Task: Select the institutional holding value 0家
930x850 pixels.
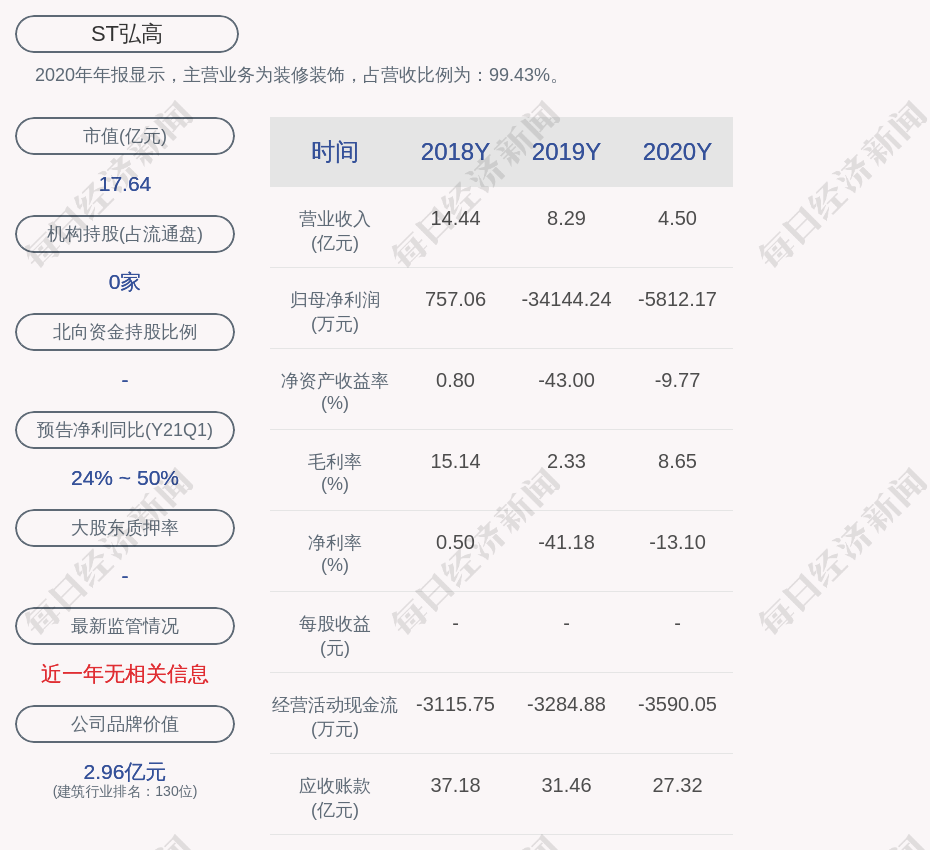Action: pos(125,282)
